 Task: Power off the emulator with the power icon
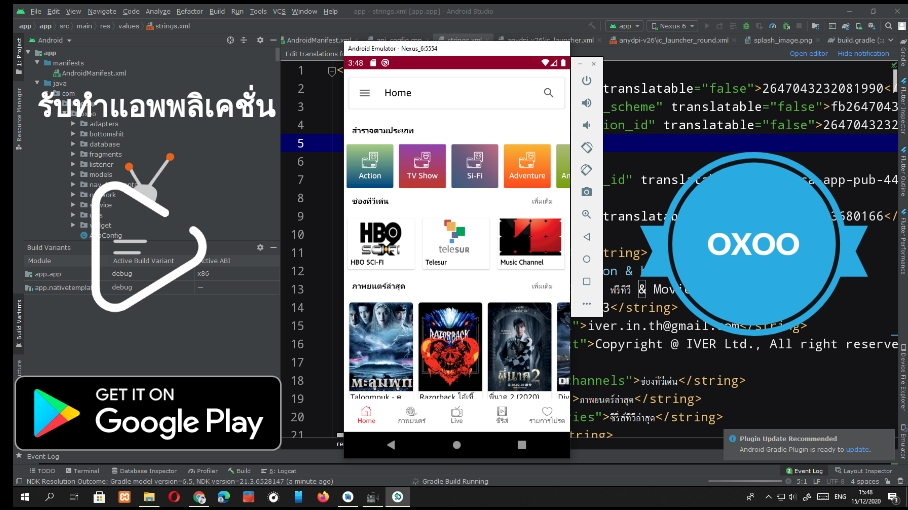click(x=586, y=80)
